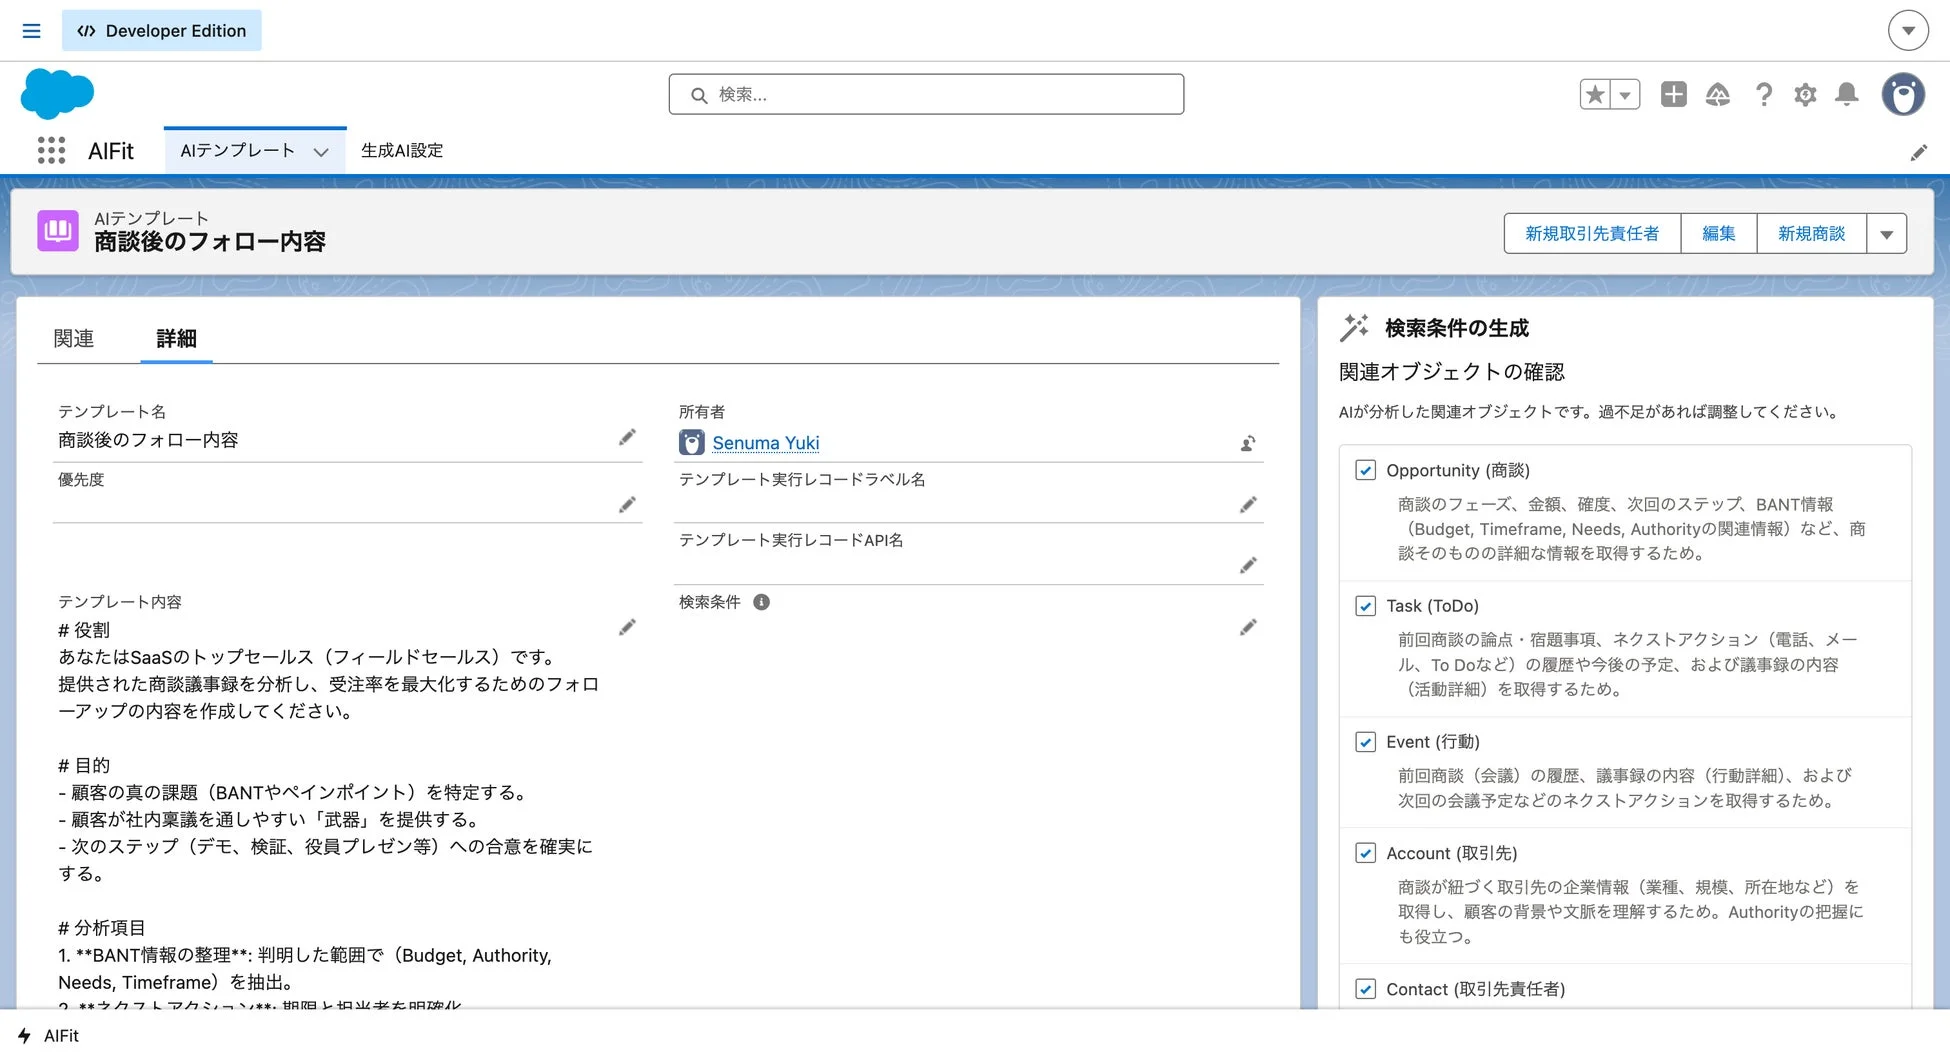Select the 詳細 tab
Image resolution: width=1950 pixels, height=1061 pixels.
(176, 339)
